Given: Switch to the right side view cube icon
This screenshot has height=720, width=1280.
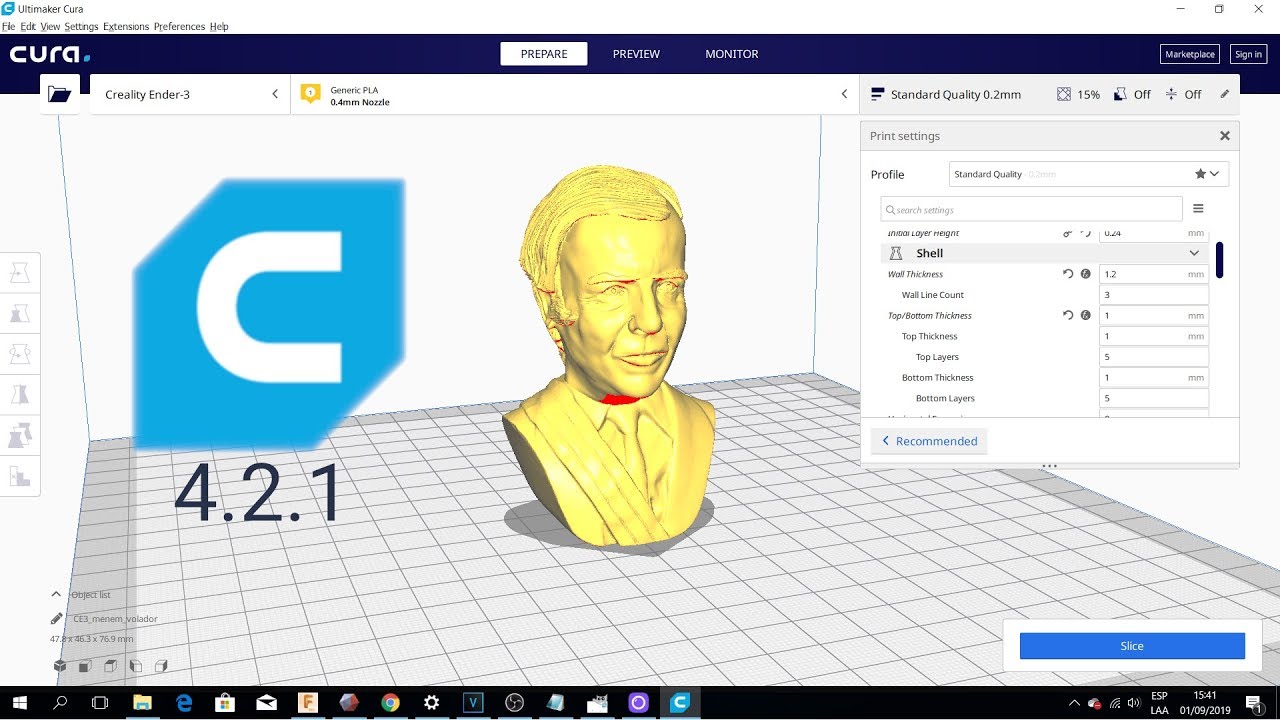Looking at the screenshot, I should click(x=160, y=666).
